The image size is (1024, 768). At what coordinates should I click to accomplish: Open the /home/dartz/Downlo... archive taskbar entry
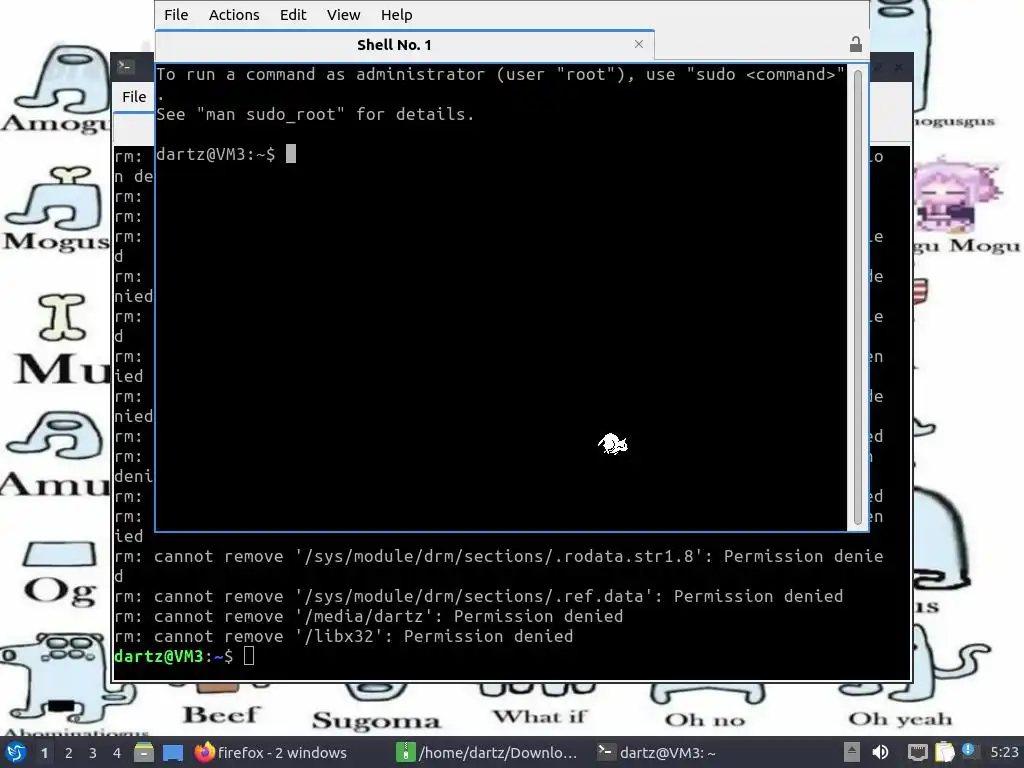(487, 752)
